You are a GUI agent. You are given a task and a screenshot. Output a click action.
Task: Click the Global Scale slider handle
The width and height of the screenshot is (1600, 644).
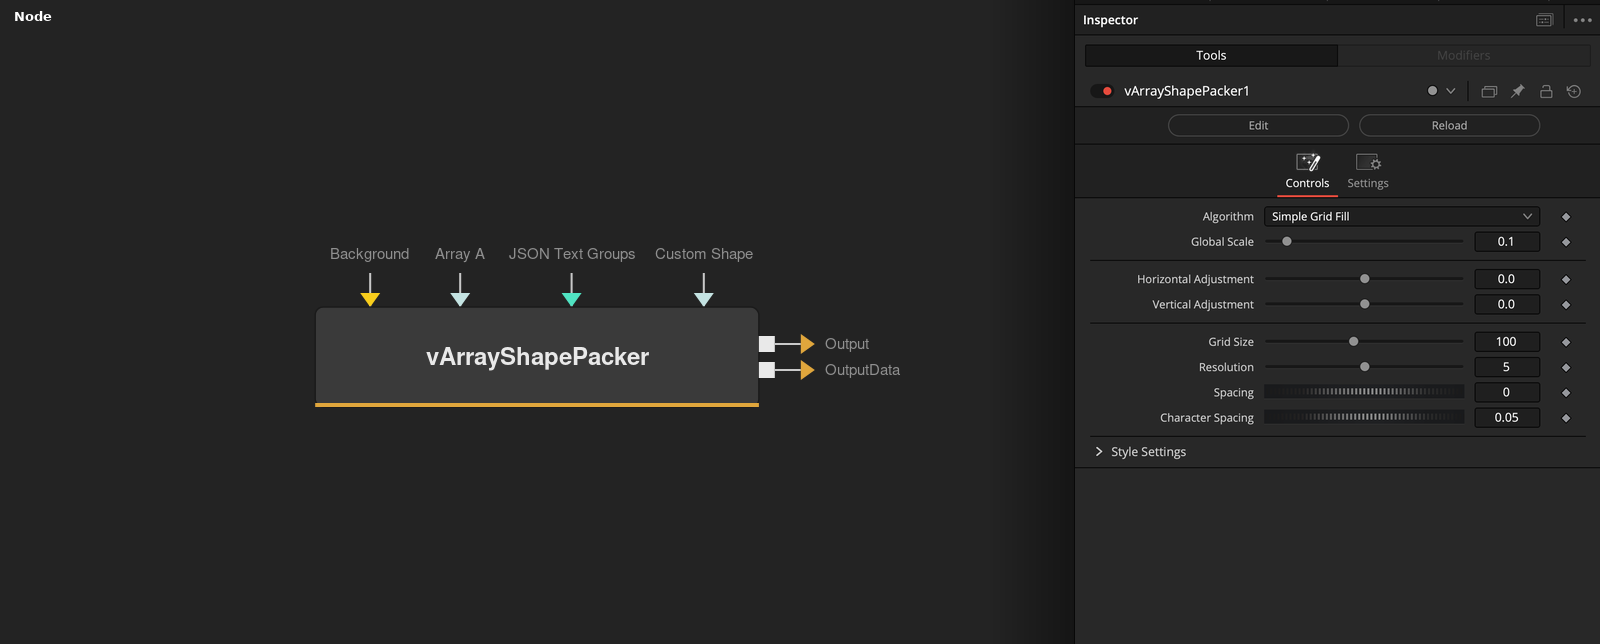point(1287,241)
